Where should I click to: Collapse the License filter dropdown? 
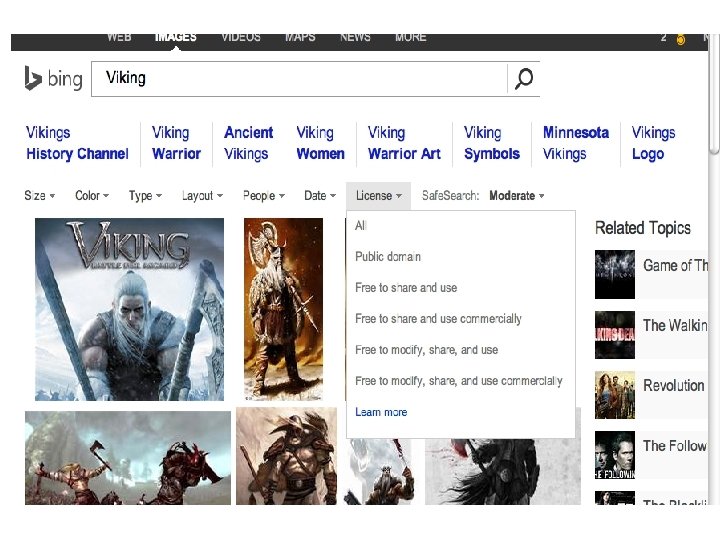pyautogui.click(x=378, y=196)
